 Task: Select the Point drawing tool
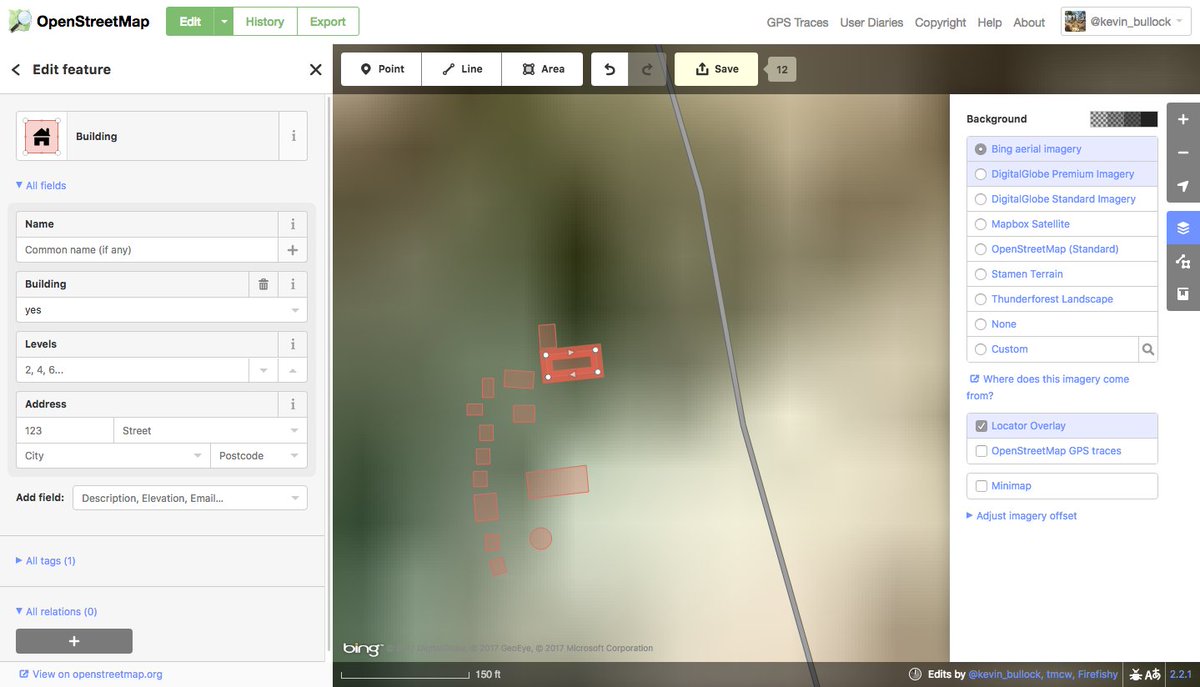pyautogui.click(x=381, y=69)
